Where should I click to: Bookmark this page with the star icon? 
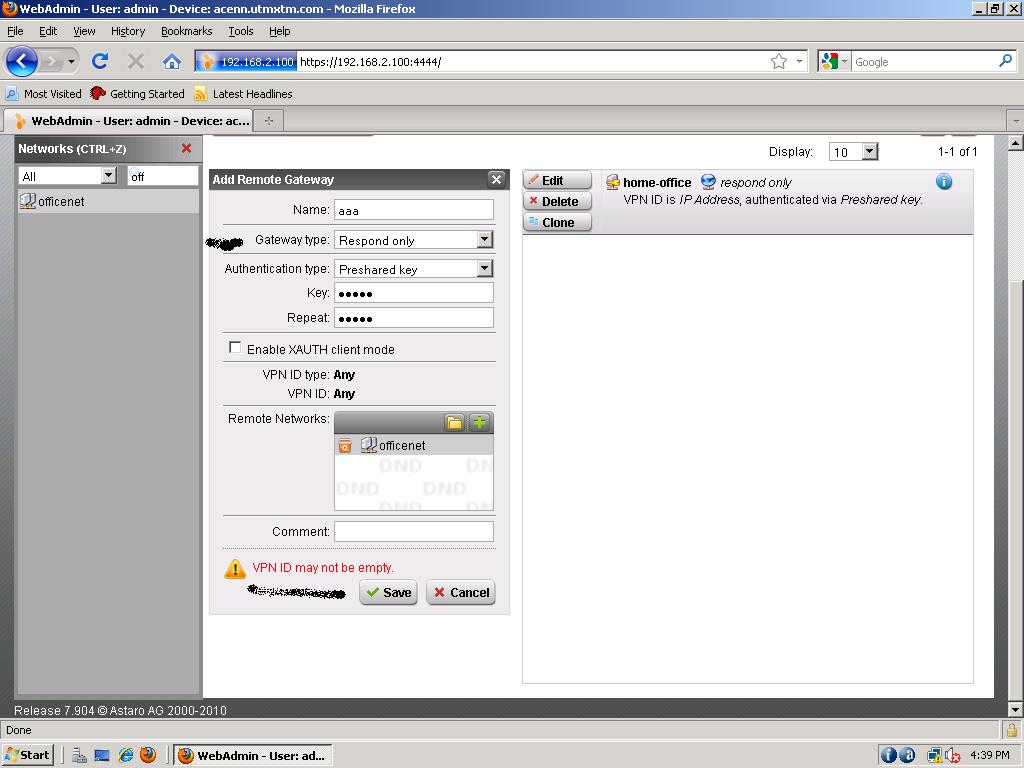tap(779, 62)
